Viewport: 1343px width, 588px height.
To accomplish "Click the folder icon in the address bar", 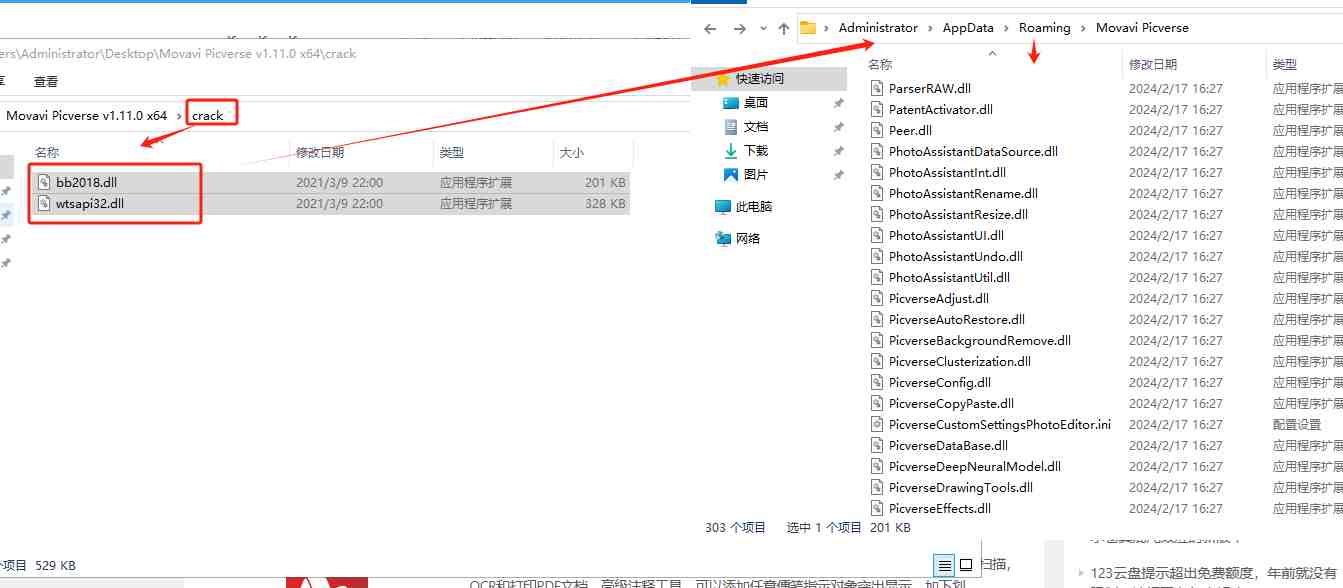I will click(x=807, y=28).
